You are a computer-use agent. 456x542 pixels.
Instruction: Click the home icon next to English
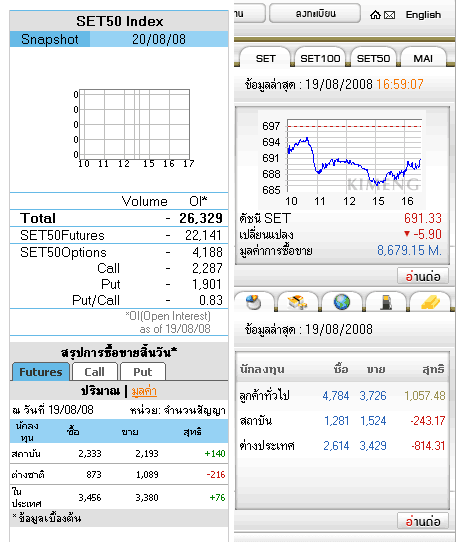click(x=375, y=15)
